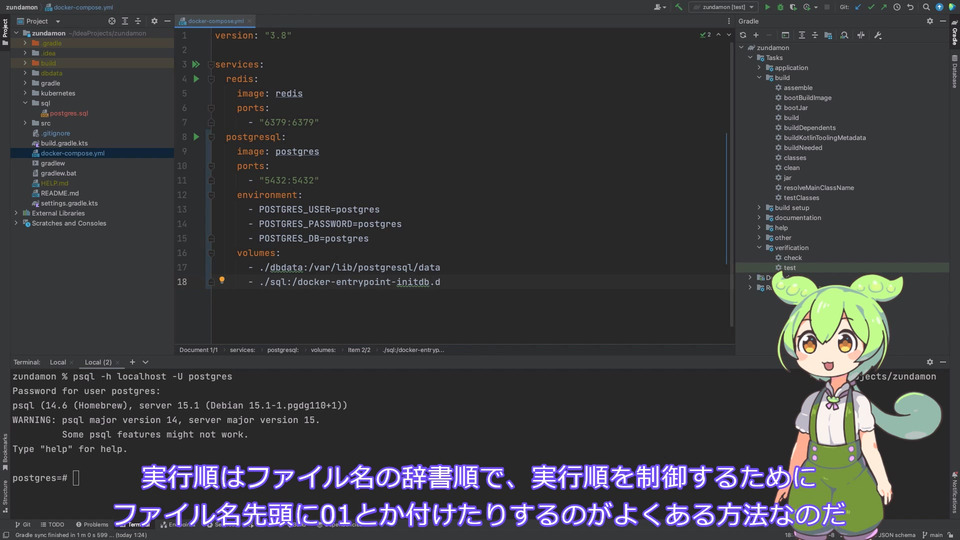Add a new terminal session with plus
The width and height of the screenshot is (960, 540).
coord(133,362)
